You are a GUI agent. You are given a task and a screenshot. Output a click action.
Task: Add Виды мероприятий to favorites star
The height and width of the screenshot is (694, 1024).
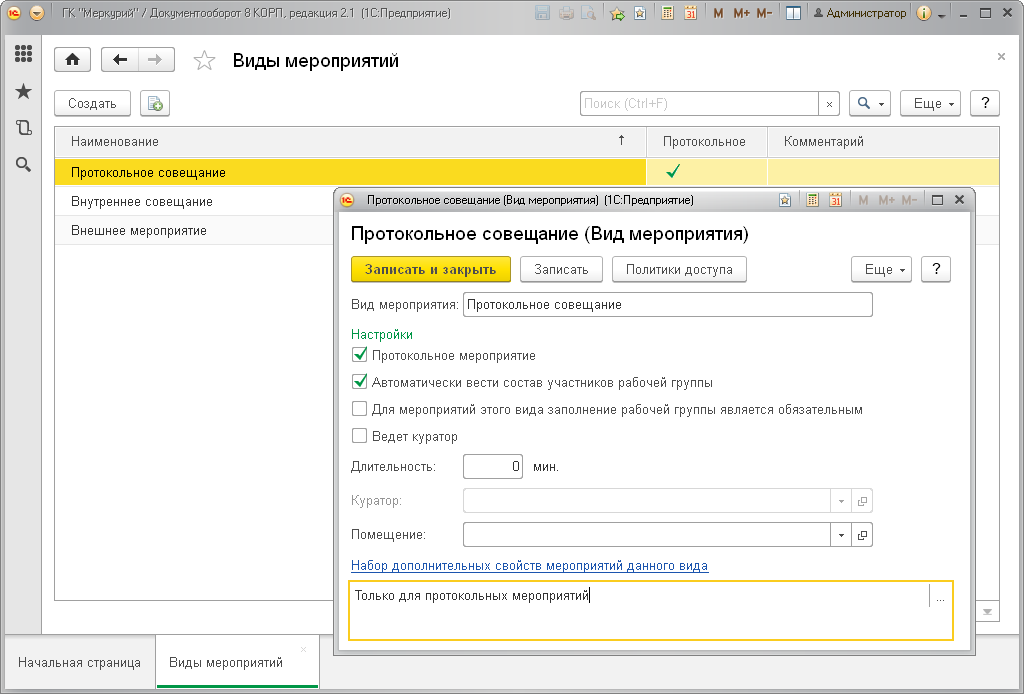point(204,61)
